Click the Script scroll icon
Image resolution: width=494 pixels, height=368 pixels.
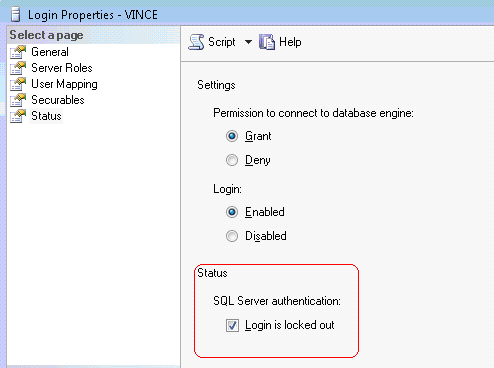[x=196, y=42]
